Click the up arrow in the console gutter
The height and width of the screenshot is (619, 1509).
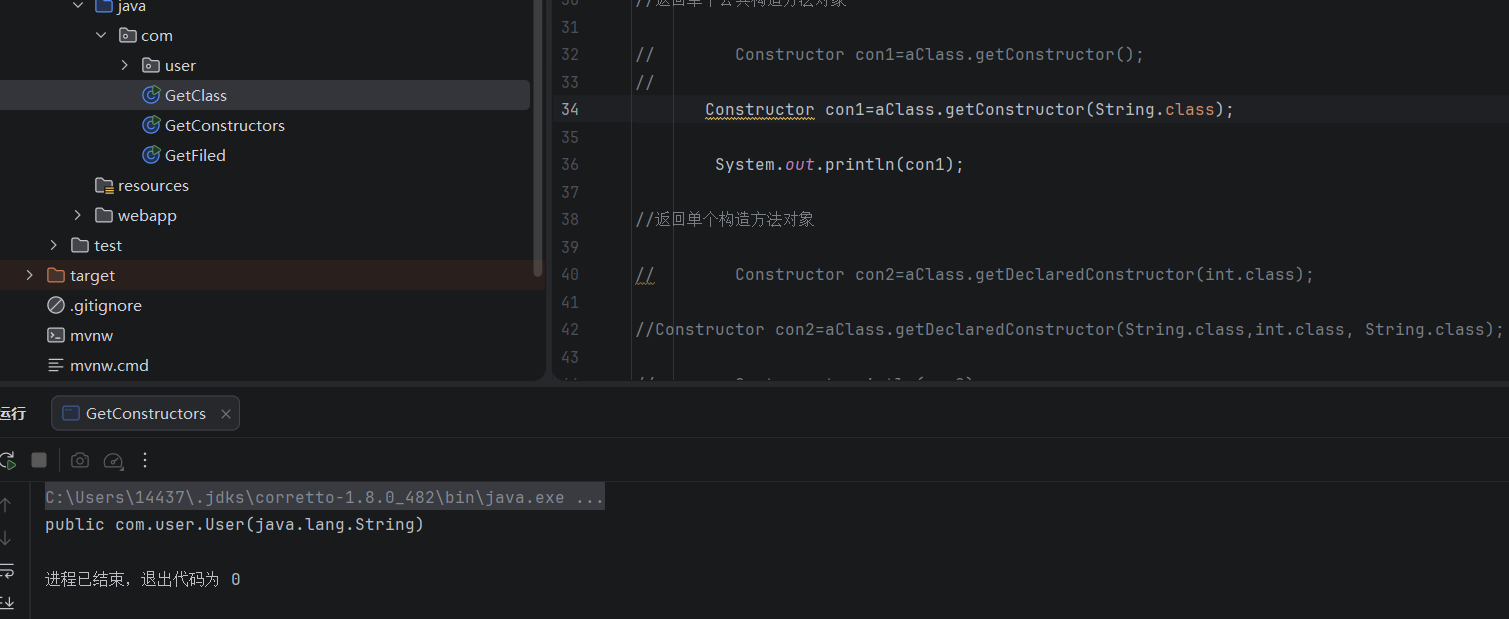(6, 505)
